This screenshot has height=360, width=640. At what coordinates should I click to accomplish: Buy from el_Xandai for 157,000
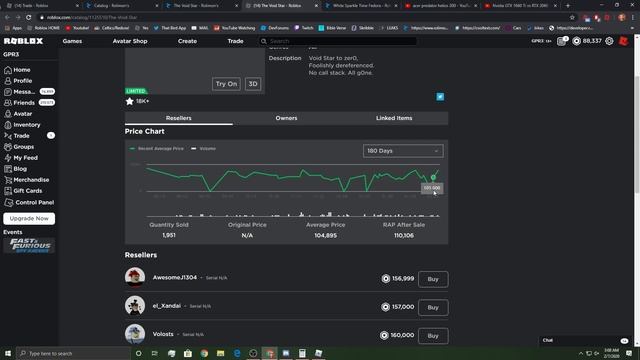click(433, 307)
